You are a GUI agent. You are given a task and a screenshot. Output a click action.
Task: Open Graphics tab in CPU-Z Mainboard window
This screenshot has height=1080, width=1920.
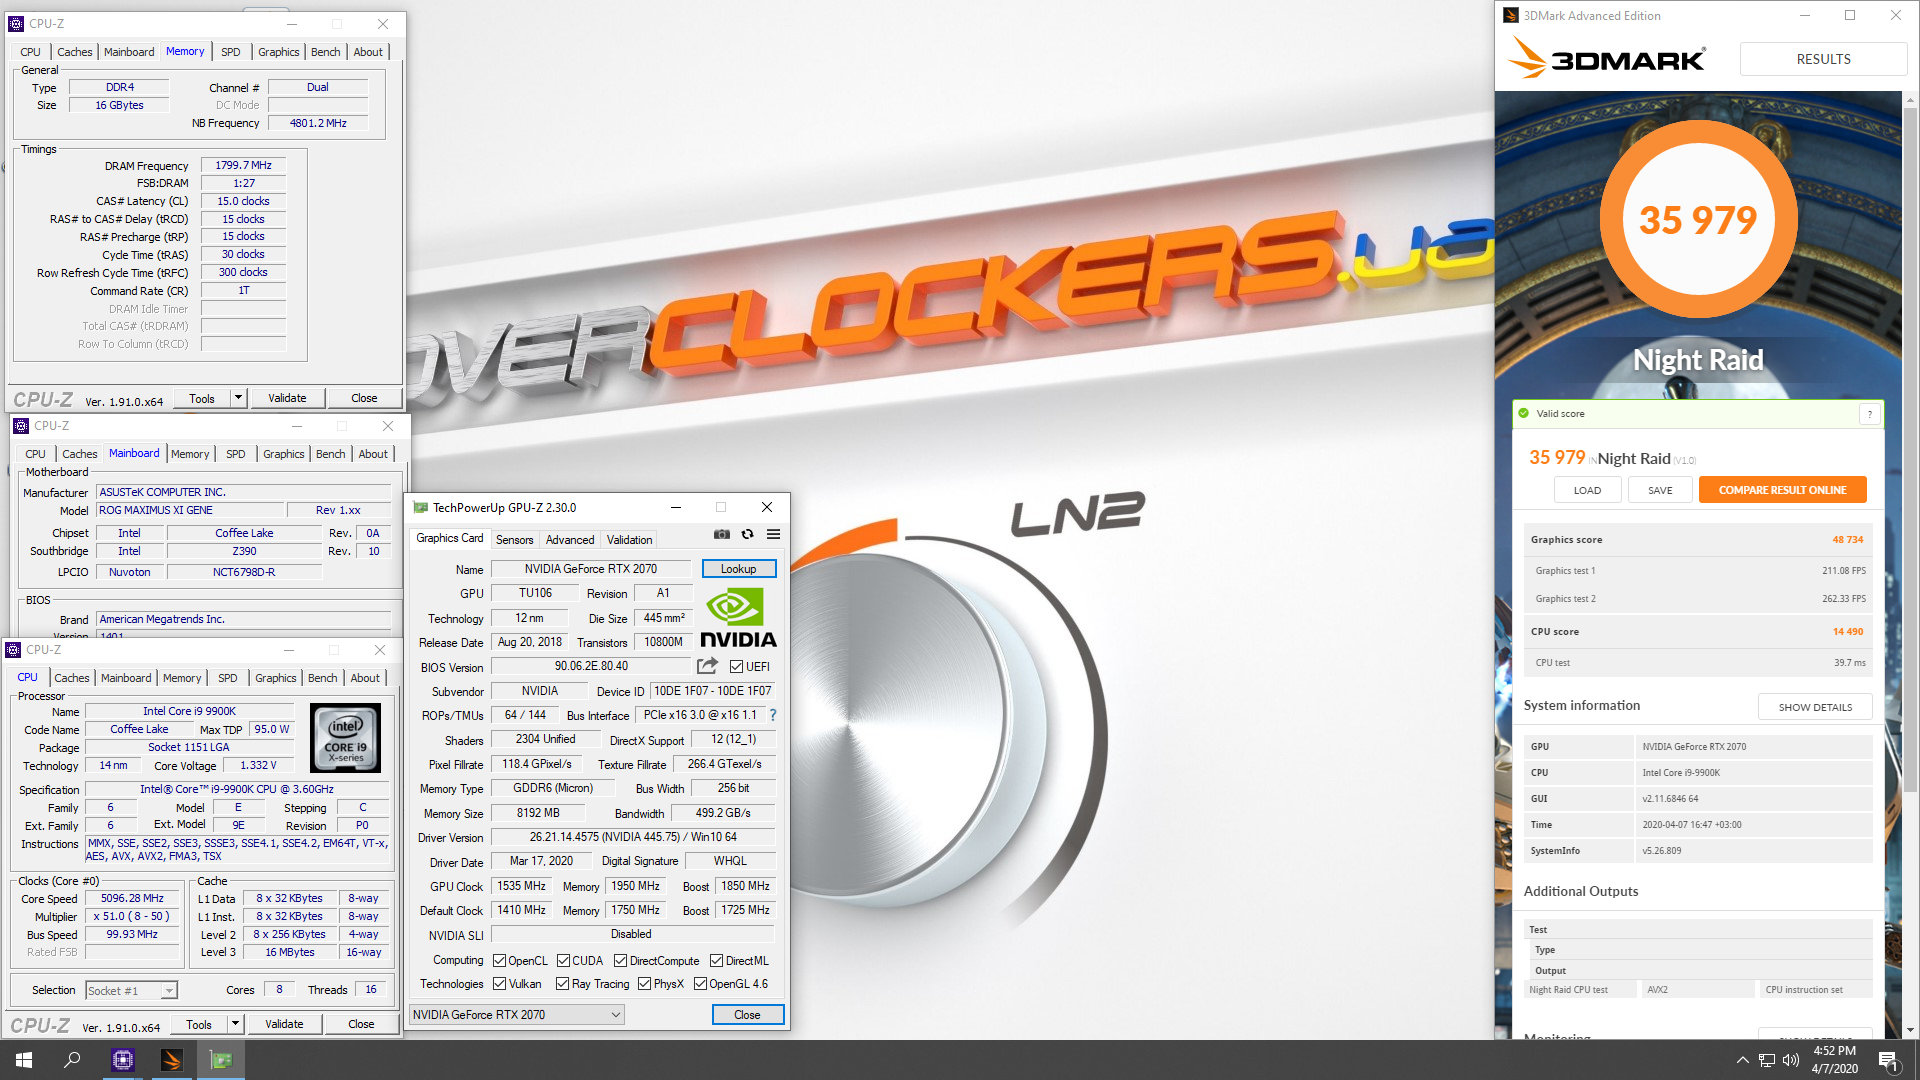(284, 454)
